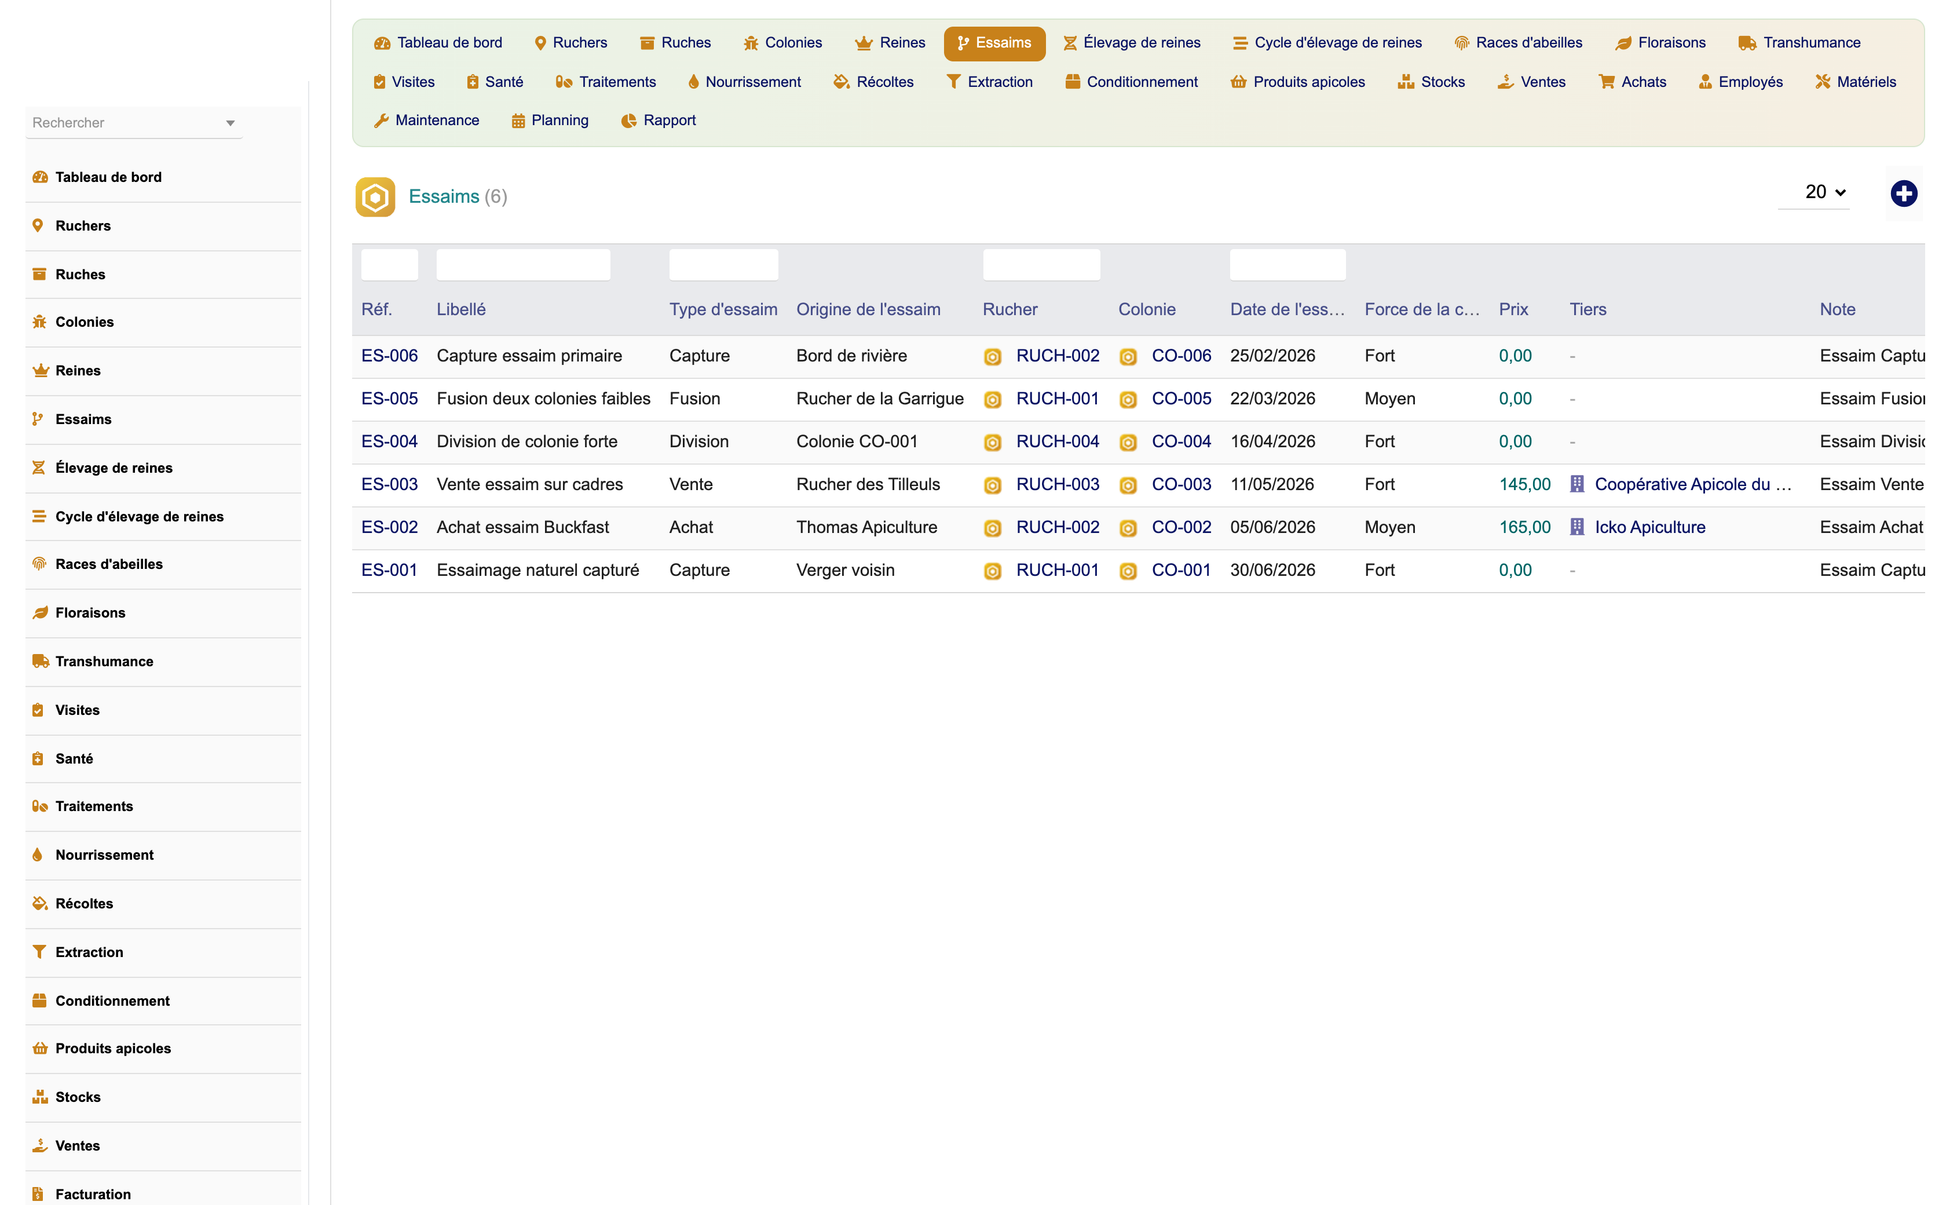This screenshot has width=1946, height=1205.
Task: Click the Tableau de bord icon in sidebar
Action: point(40,177)
